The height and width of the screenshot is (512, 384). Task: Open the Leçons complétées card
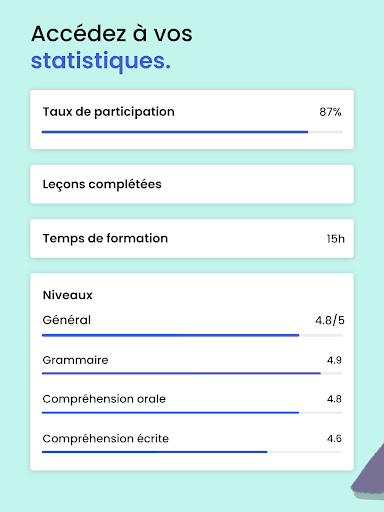coord(192,184)
